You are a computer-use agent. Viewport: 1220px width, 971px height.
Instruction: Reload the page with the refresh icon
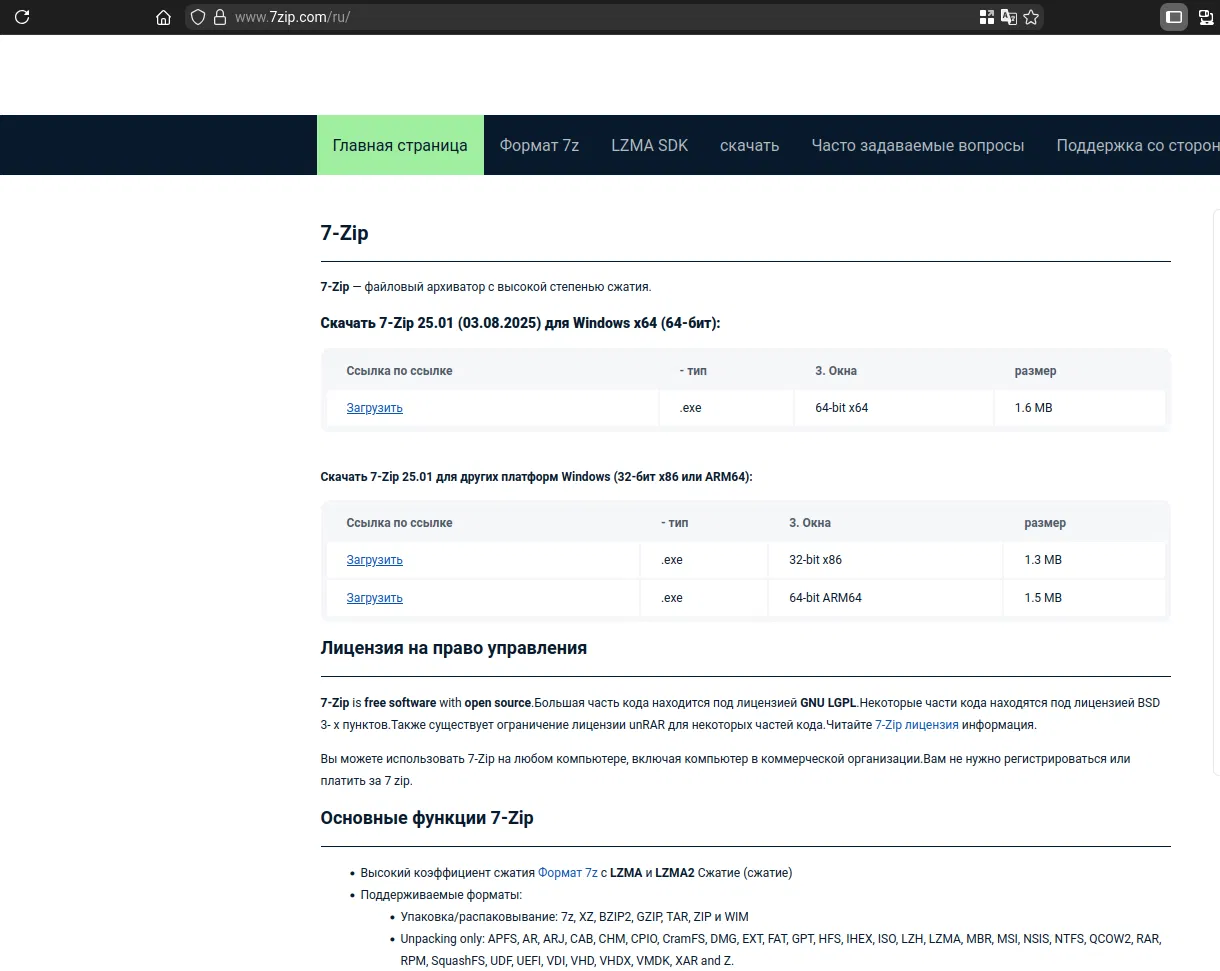coord(21,17)
